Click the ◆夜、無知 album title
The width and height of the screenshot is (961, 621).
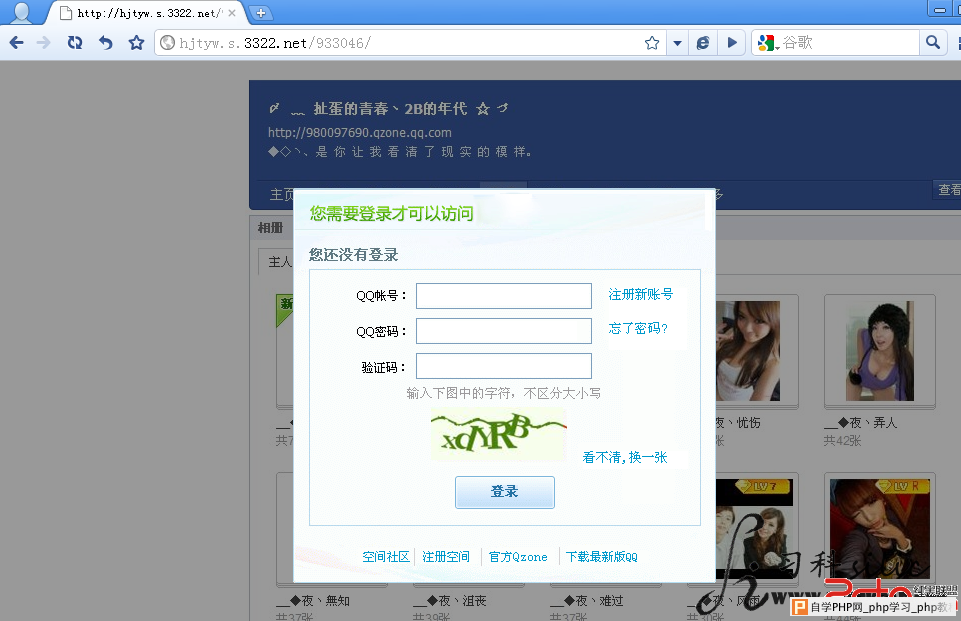pyautogui.click(x=313, y=601)
